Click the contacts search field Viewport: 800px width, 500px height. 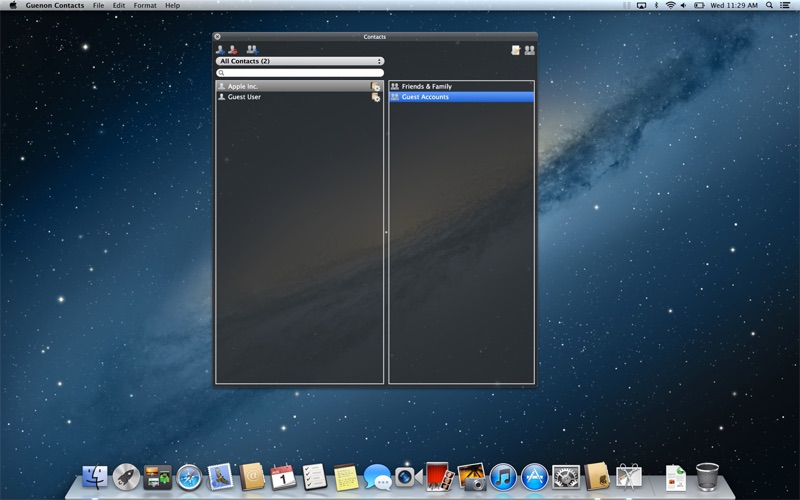click(300, 73)
